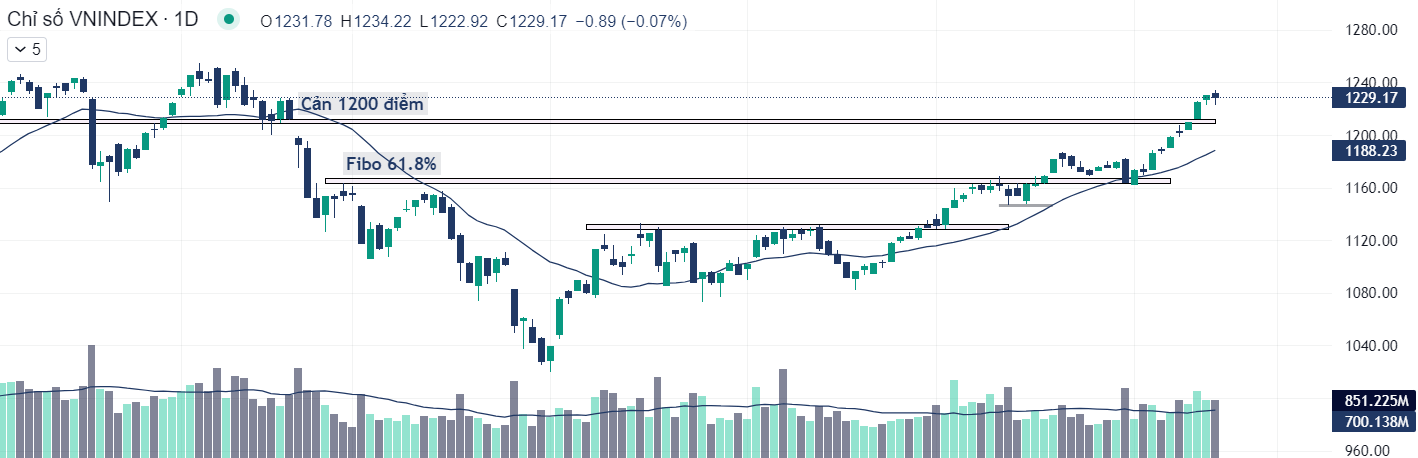Select the Fibo 61.8% text annotation
Image resolution: width=1418 pixels, height=458 pixels.
click(391, 164)
